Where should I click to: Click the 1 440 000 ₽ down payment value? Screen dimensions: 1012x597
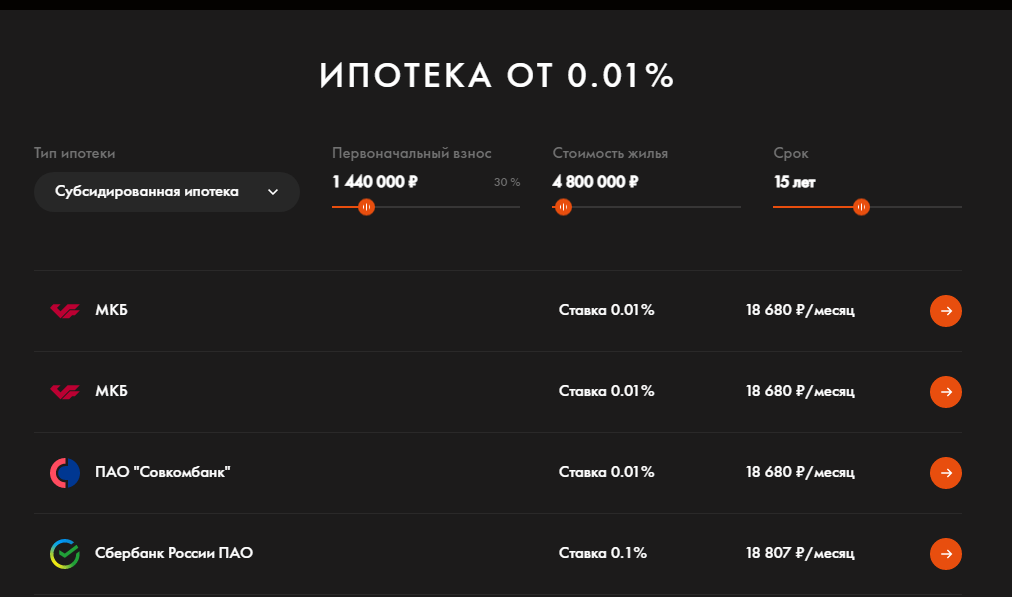tap(374, 182)
